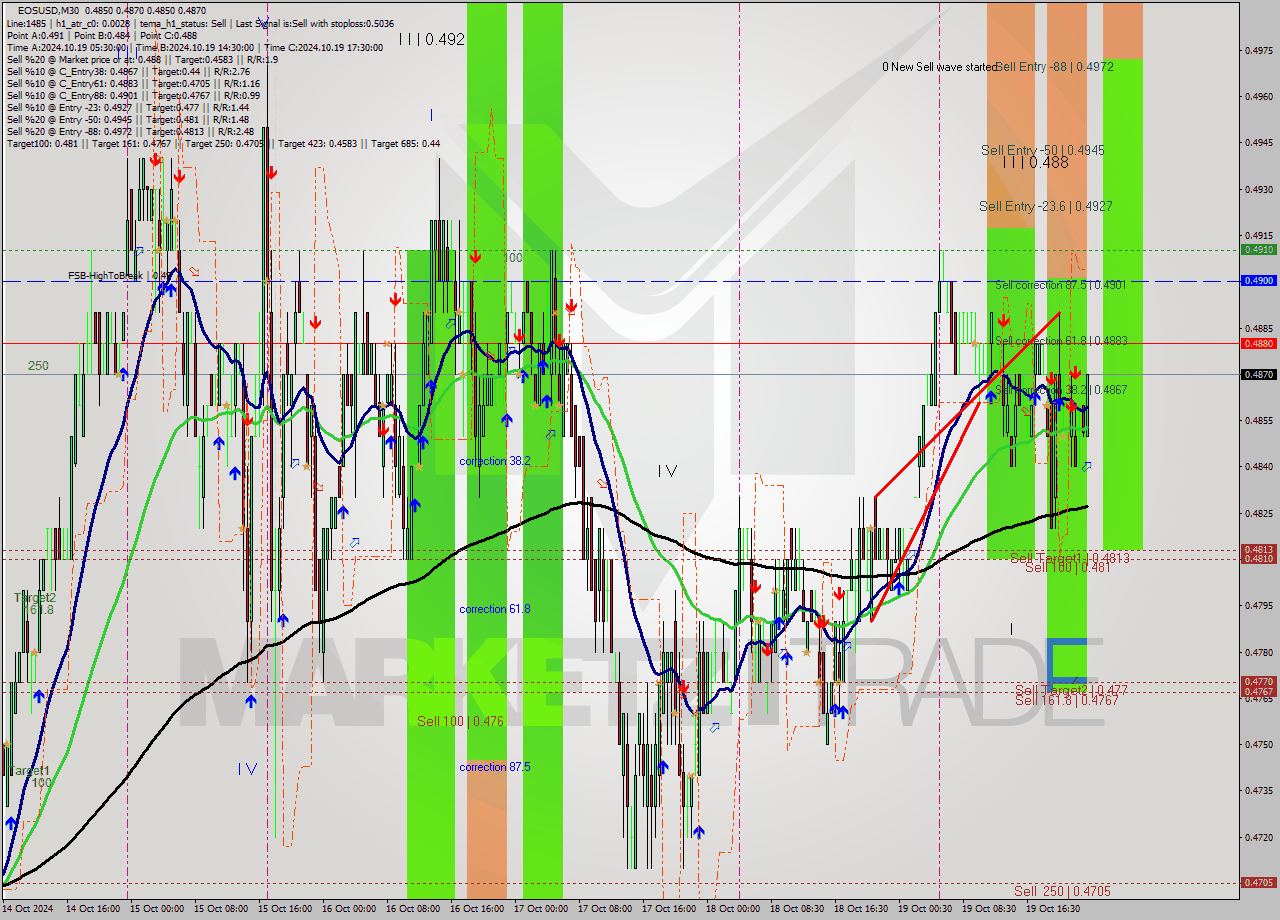Click the 'I I I 0.488' wave label

1036,162
